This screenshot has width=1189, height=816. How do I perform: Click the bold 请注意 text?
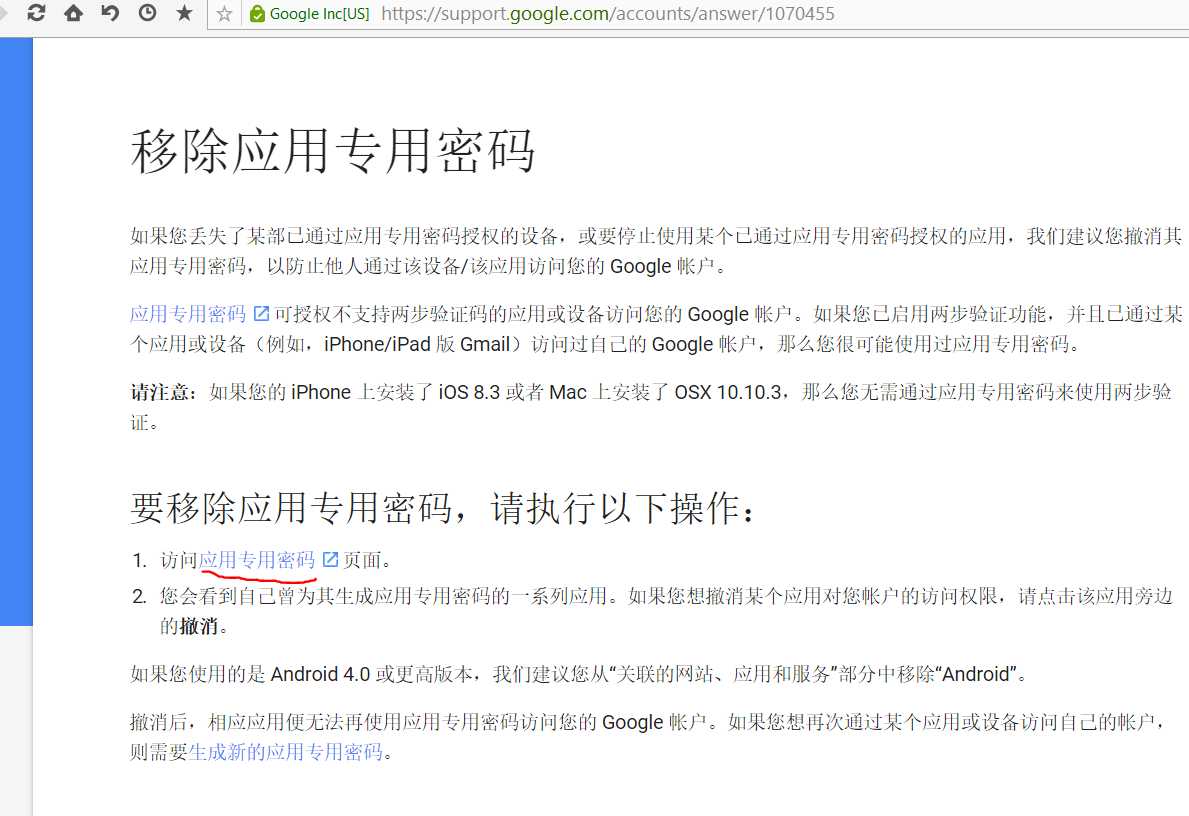click(159, 392)
